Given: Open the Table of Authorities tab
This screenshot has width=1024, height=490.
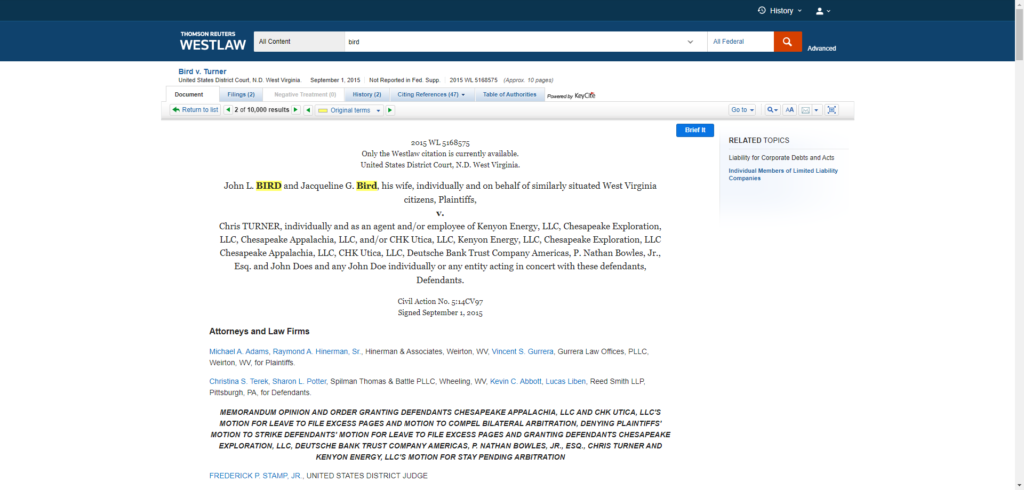Looking at the screenshot, I should click(x=509, y=94).
